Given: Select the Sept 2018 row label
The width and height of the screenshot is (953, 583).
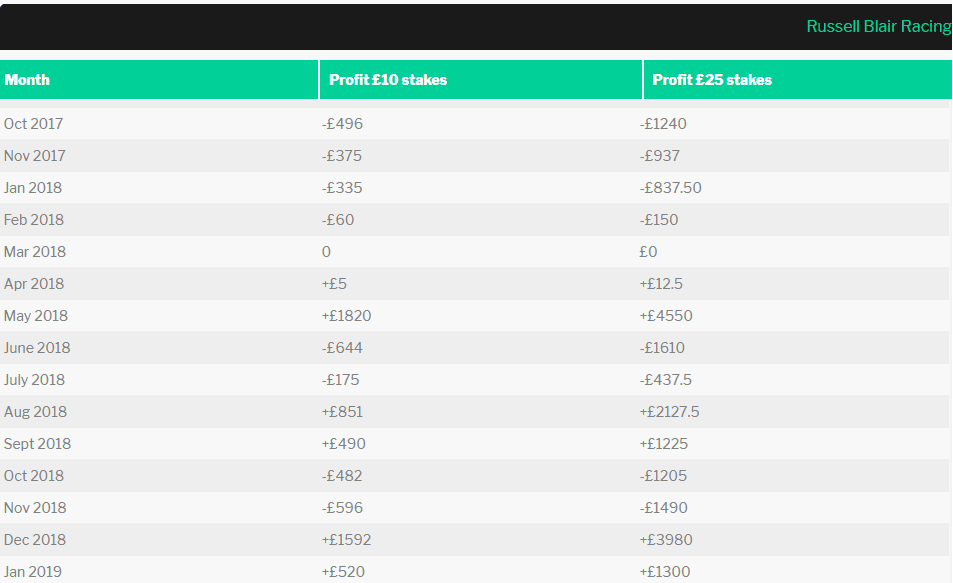Looking at the screenshot, I should point(38,444).
